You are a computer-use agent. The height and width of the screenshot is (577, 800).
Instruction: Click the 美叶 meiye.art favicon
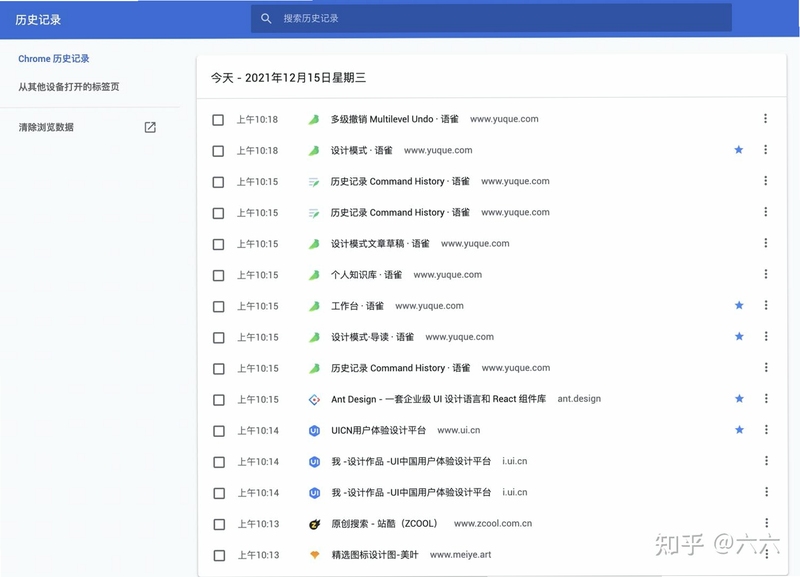click(315, 555)
